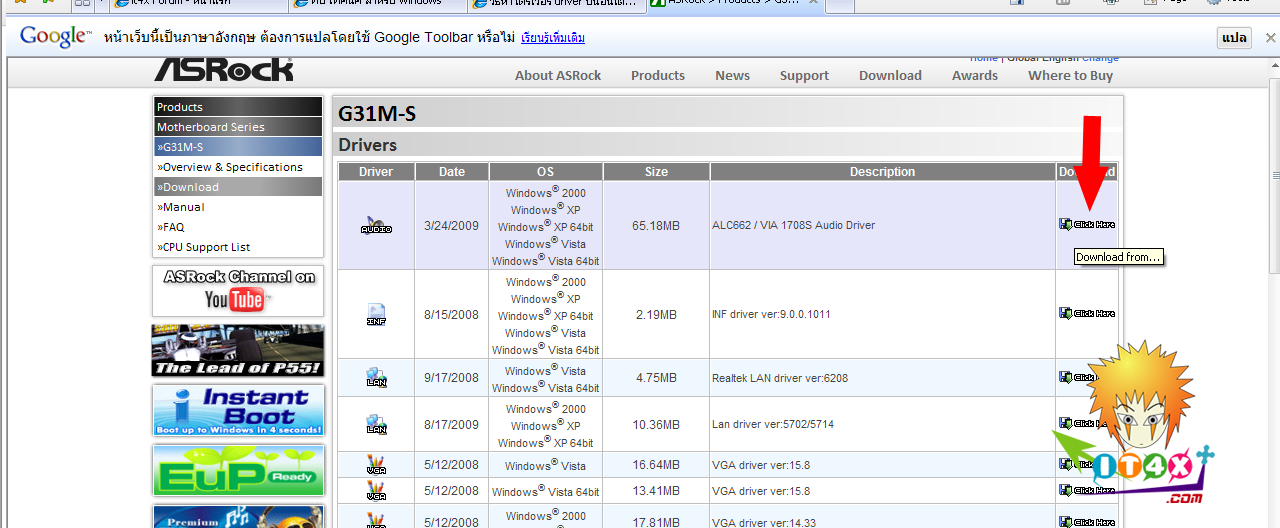The height and width of the screenshot is (528, 1280).
Task: Click the date 8/17/2009
Action: 452,425
